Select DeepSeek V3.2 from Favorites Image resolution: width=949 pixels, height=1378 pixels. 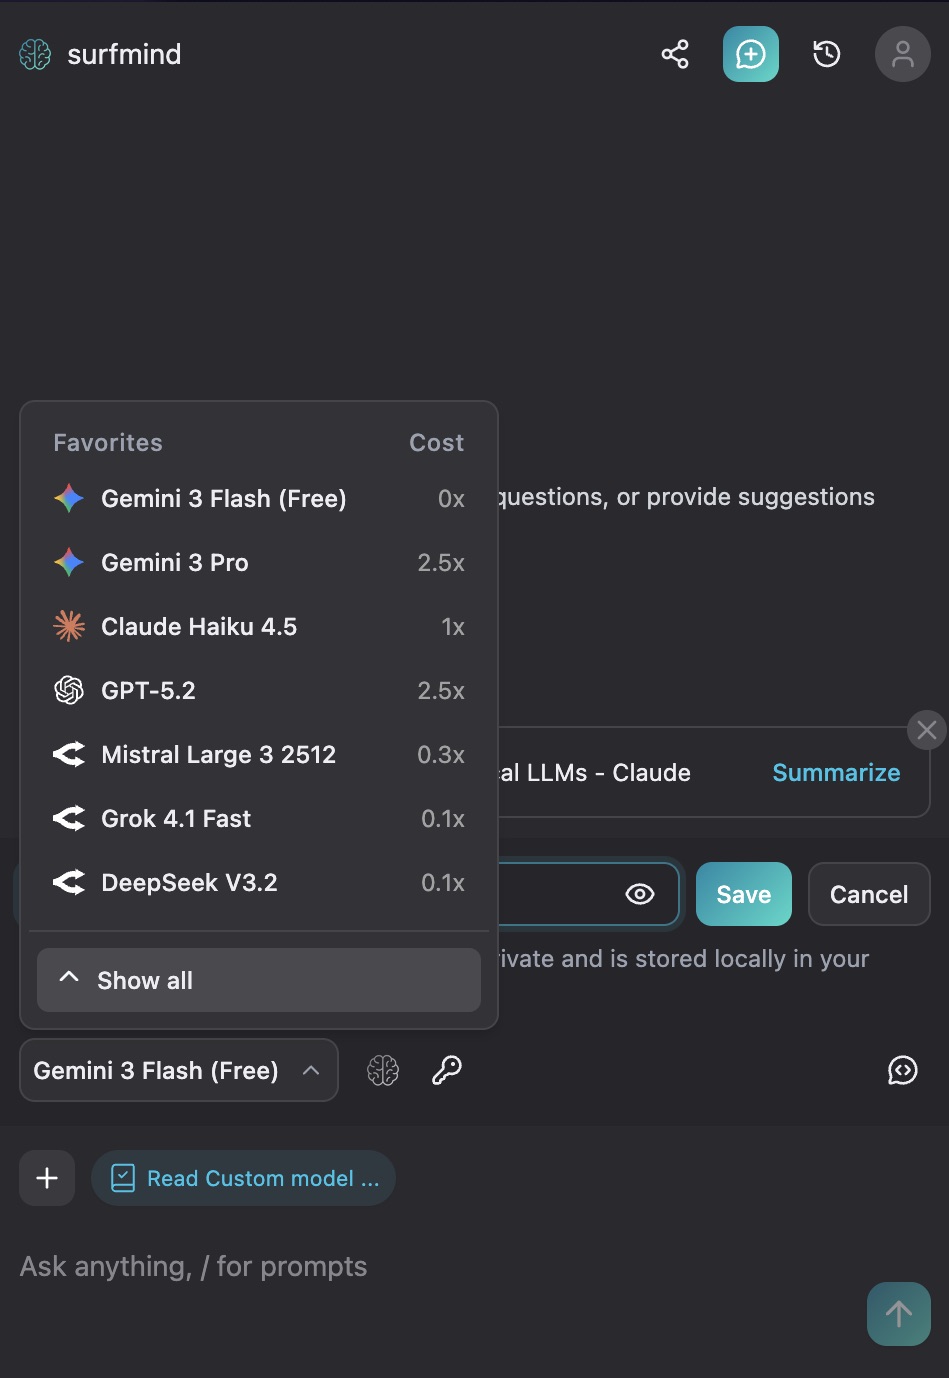click(x=190, y=882)
